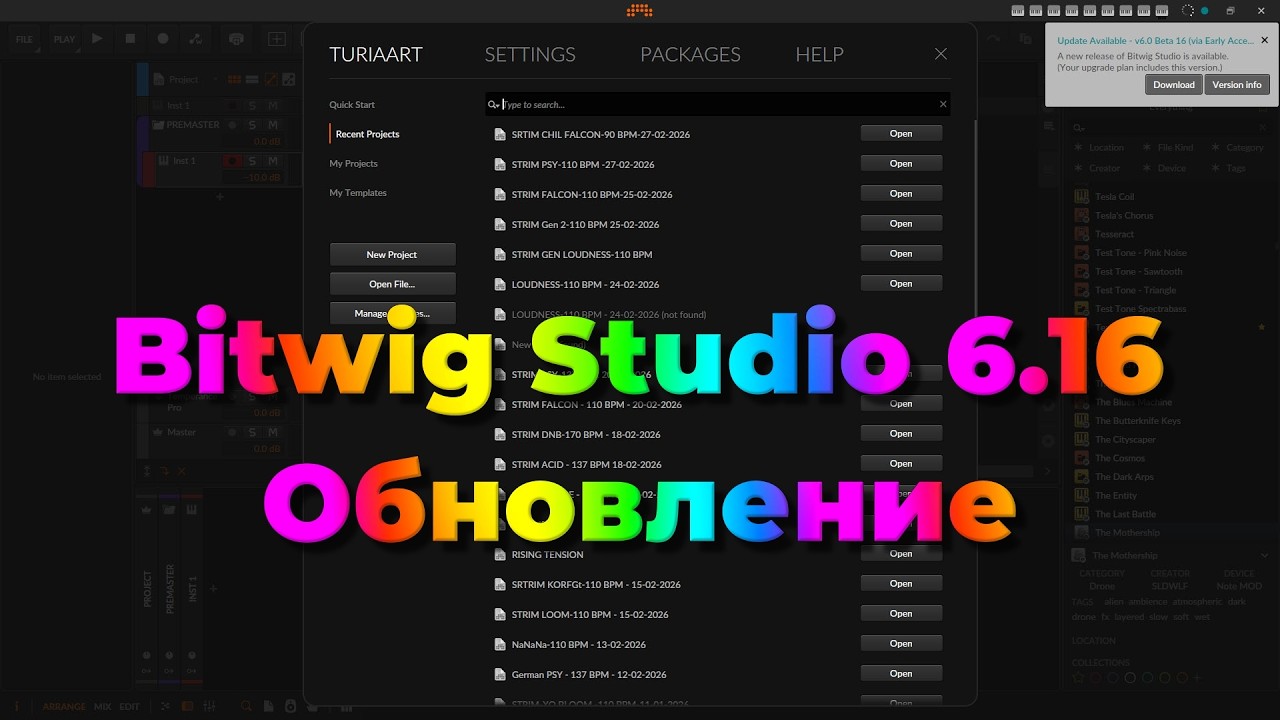
Task: Open STRIM Gen 2-110 BPM project
Action: 901,223
